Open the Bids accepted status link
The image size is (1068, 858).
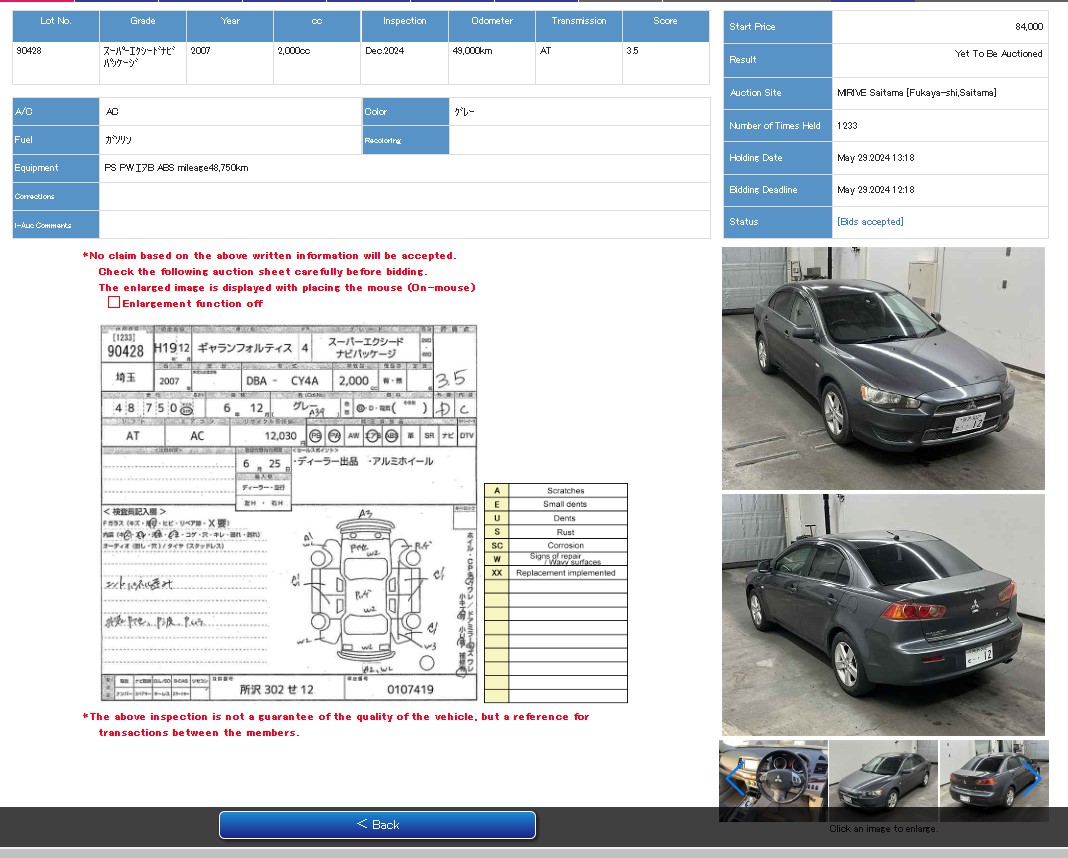coord(869,222)
